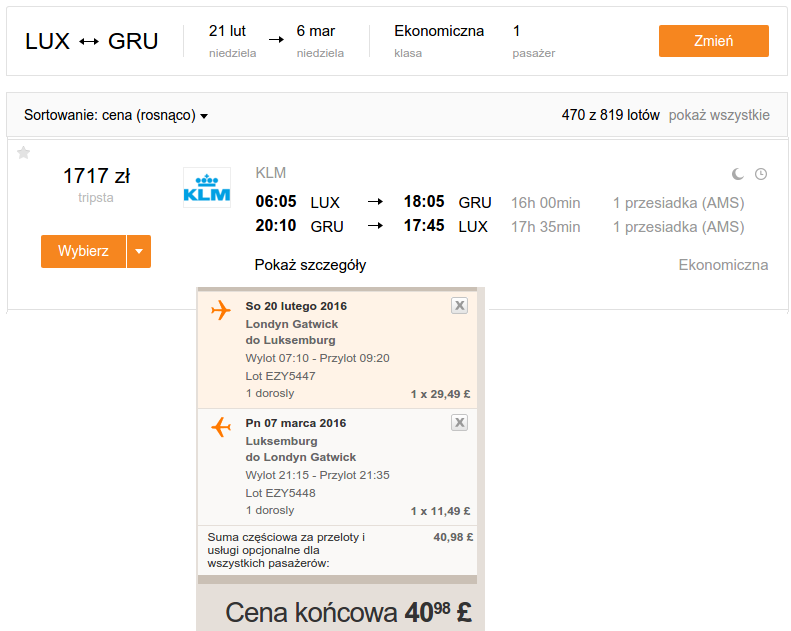Click the Cena końcowa 40.98 £ total

click(x=348, y=612)
